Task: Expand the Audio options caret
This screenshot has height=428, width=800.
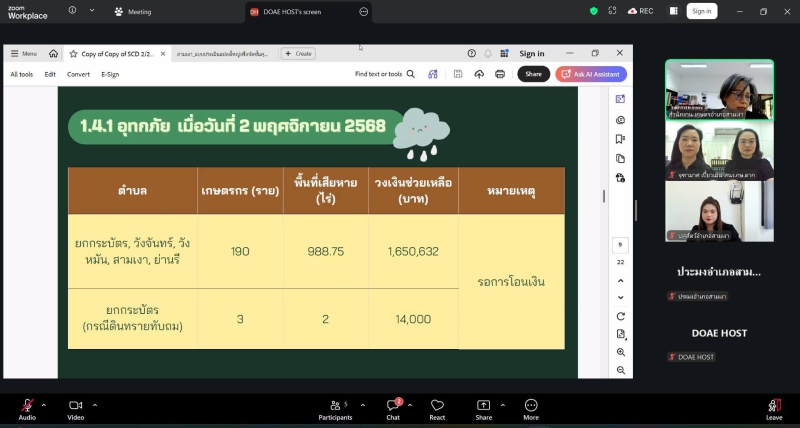Action: [44, 405]
